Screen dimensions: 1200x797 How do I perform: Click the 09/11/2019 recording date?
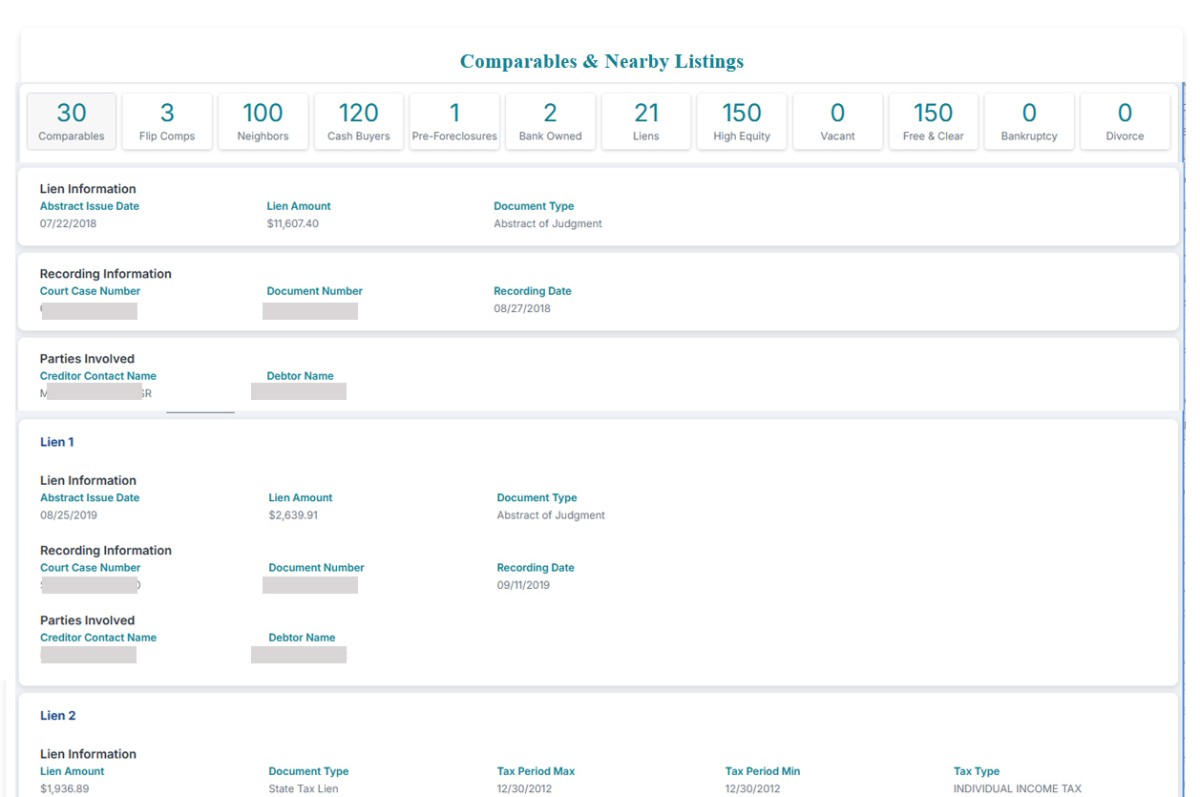pyautogui.click(x=523, y=585)
